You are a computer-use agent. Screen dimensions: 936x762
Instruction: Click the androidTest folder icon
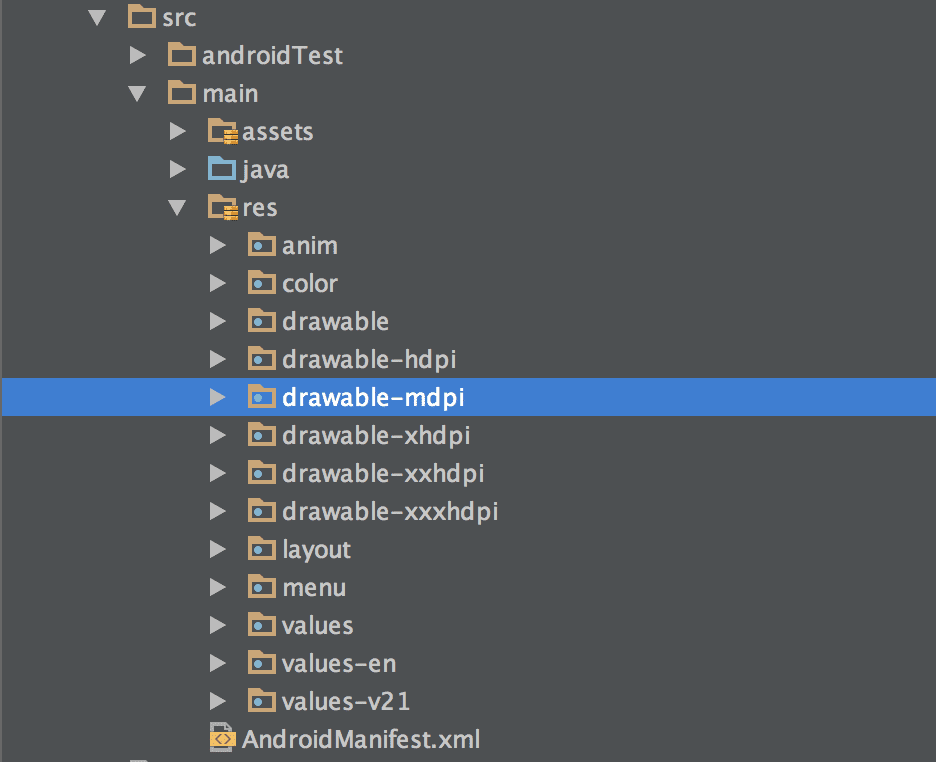[182, 55]
